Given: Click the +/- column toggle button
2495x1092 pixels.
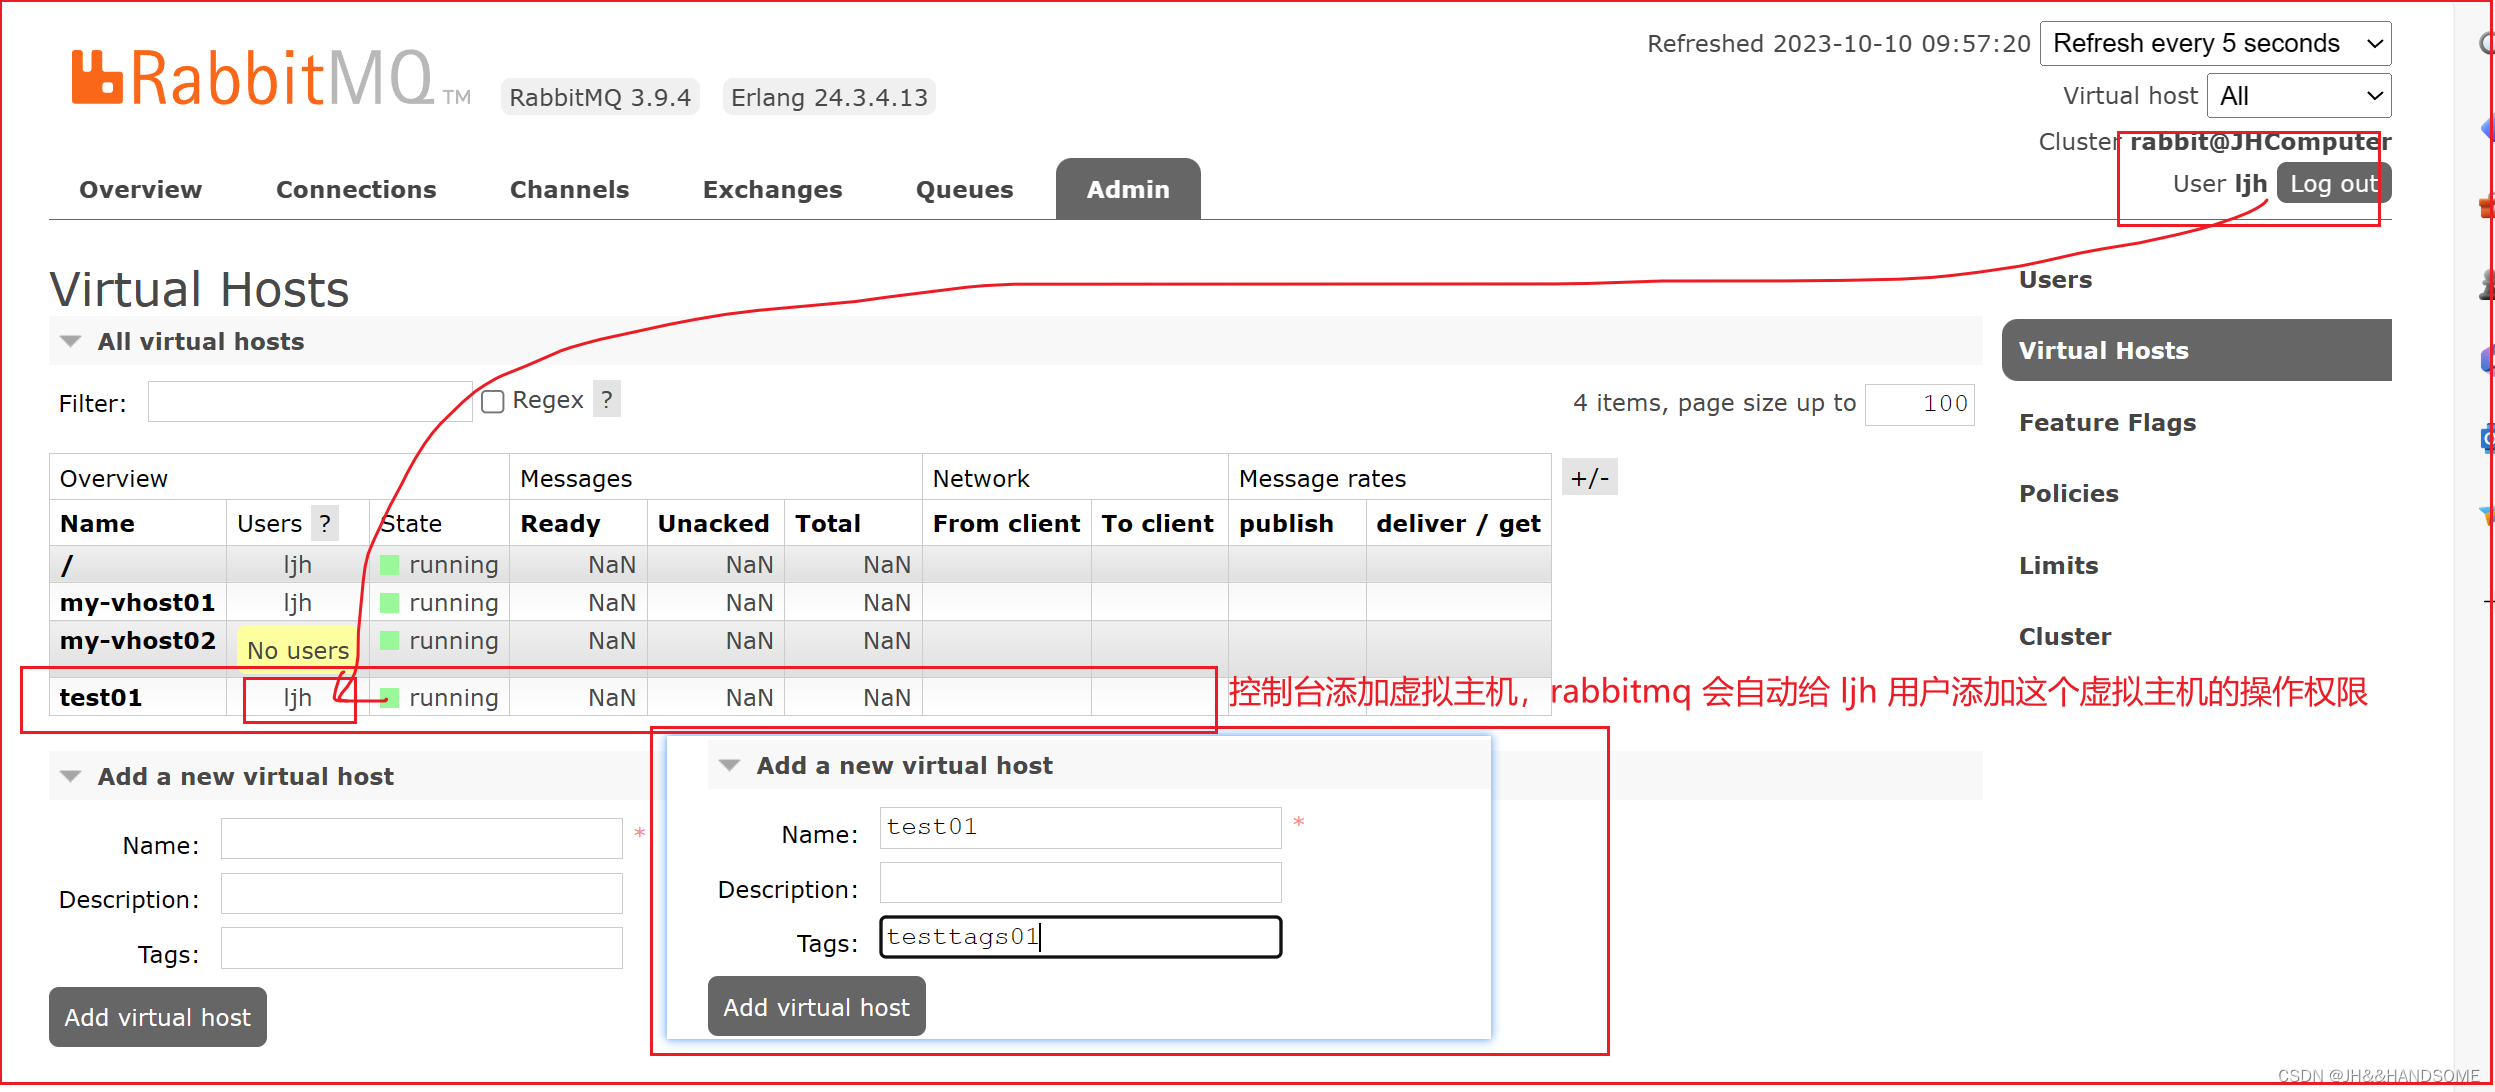Looking at the screenshot, I should 1589,478.
